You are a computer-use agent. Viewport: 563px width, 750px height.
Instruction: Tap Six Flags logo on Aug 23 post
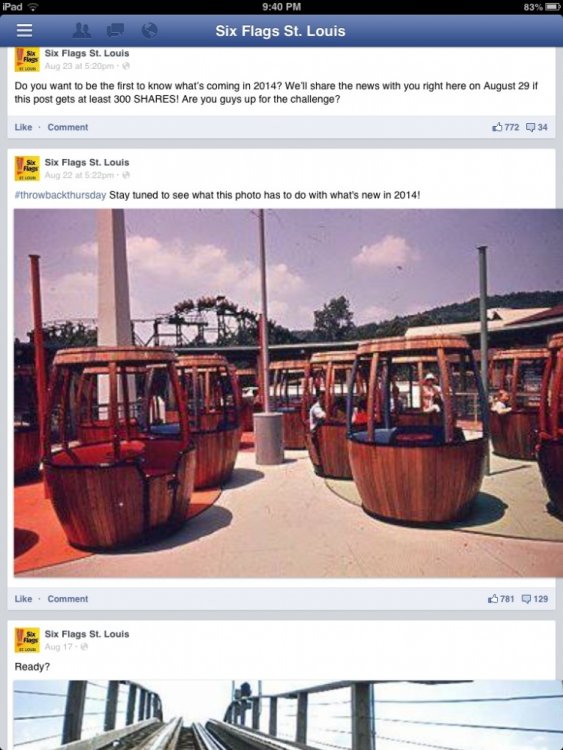click(x=27, y=59)
